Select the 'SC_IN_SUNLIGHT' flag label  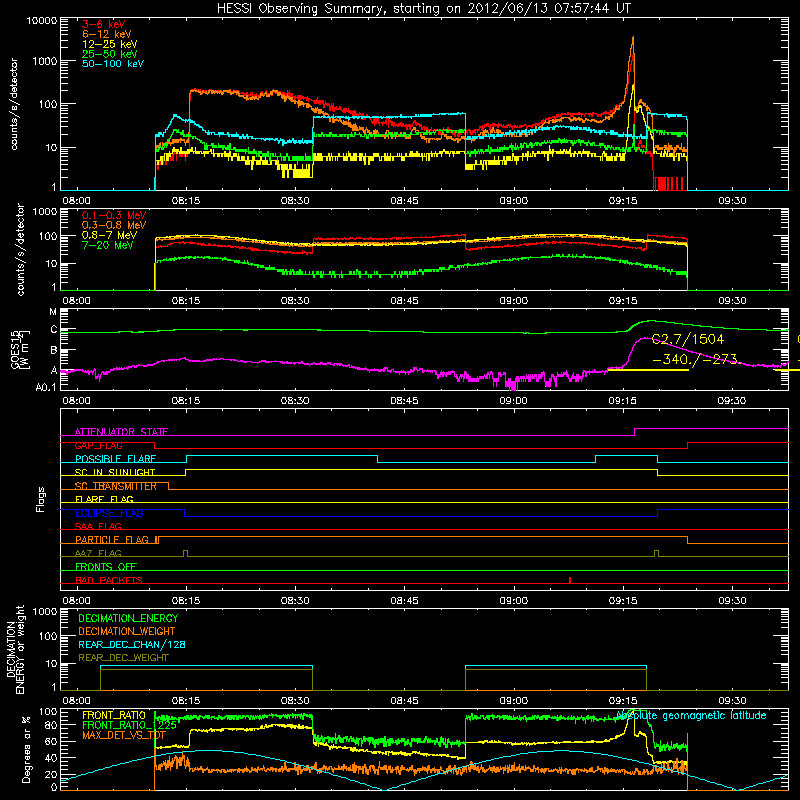click(115, 472)
